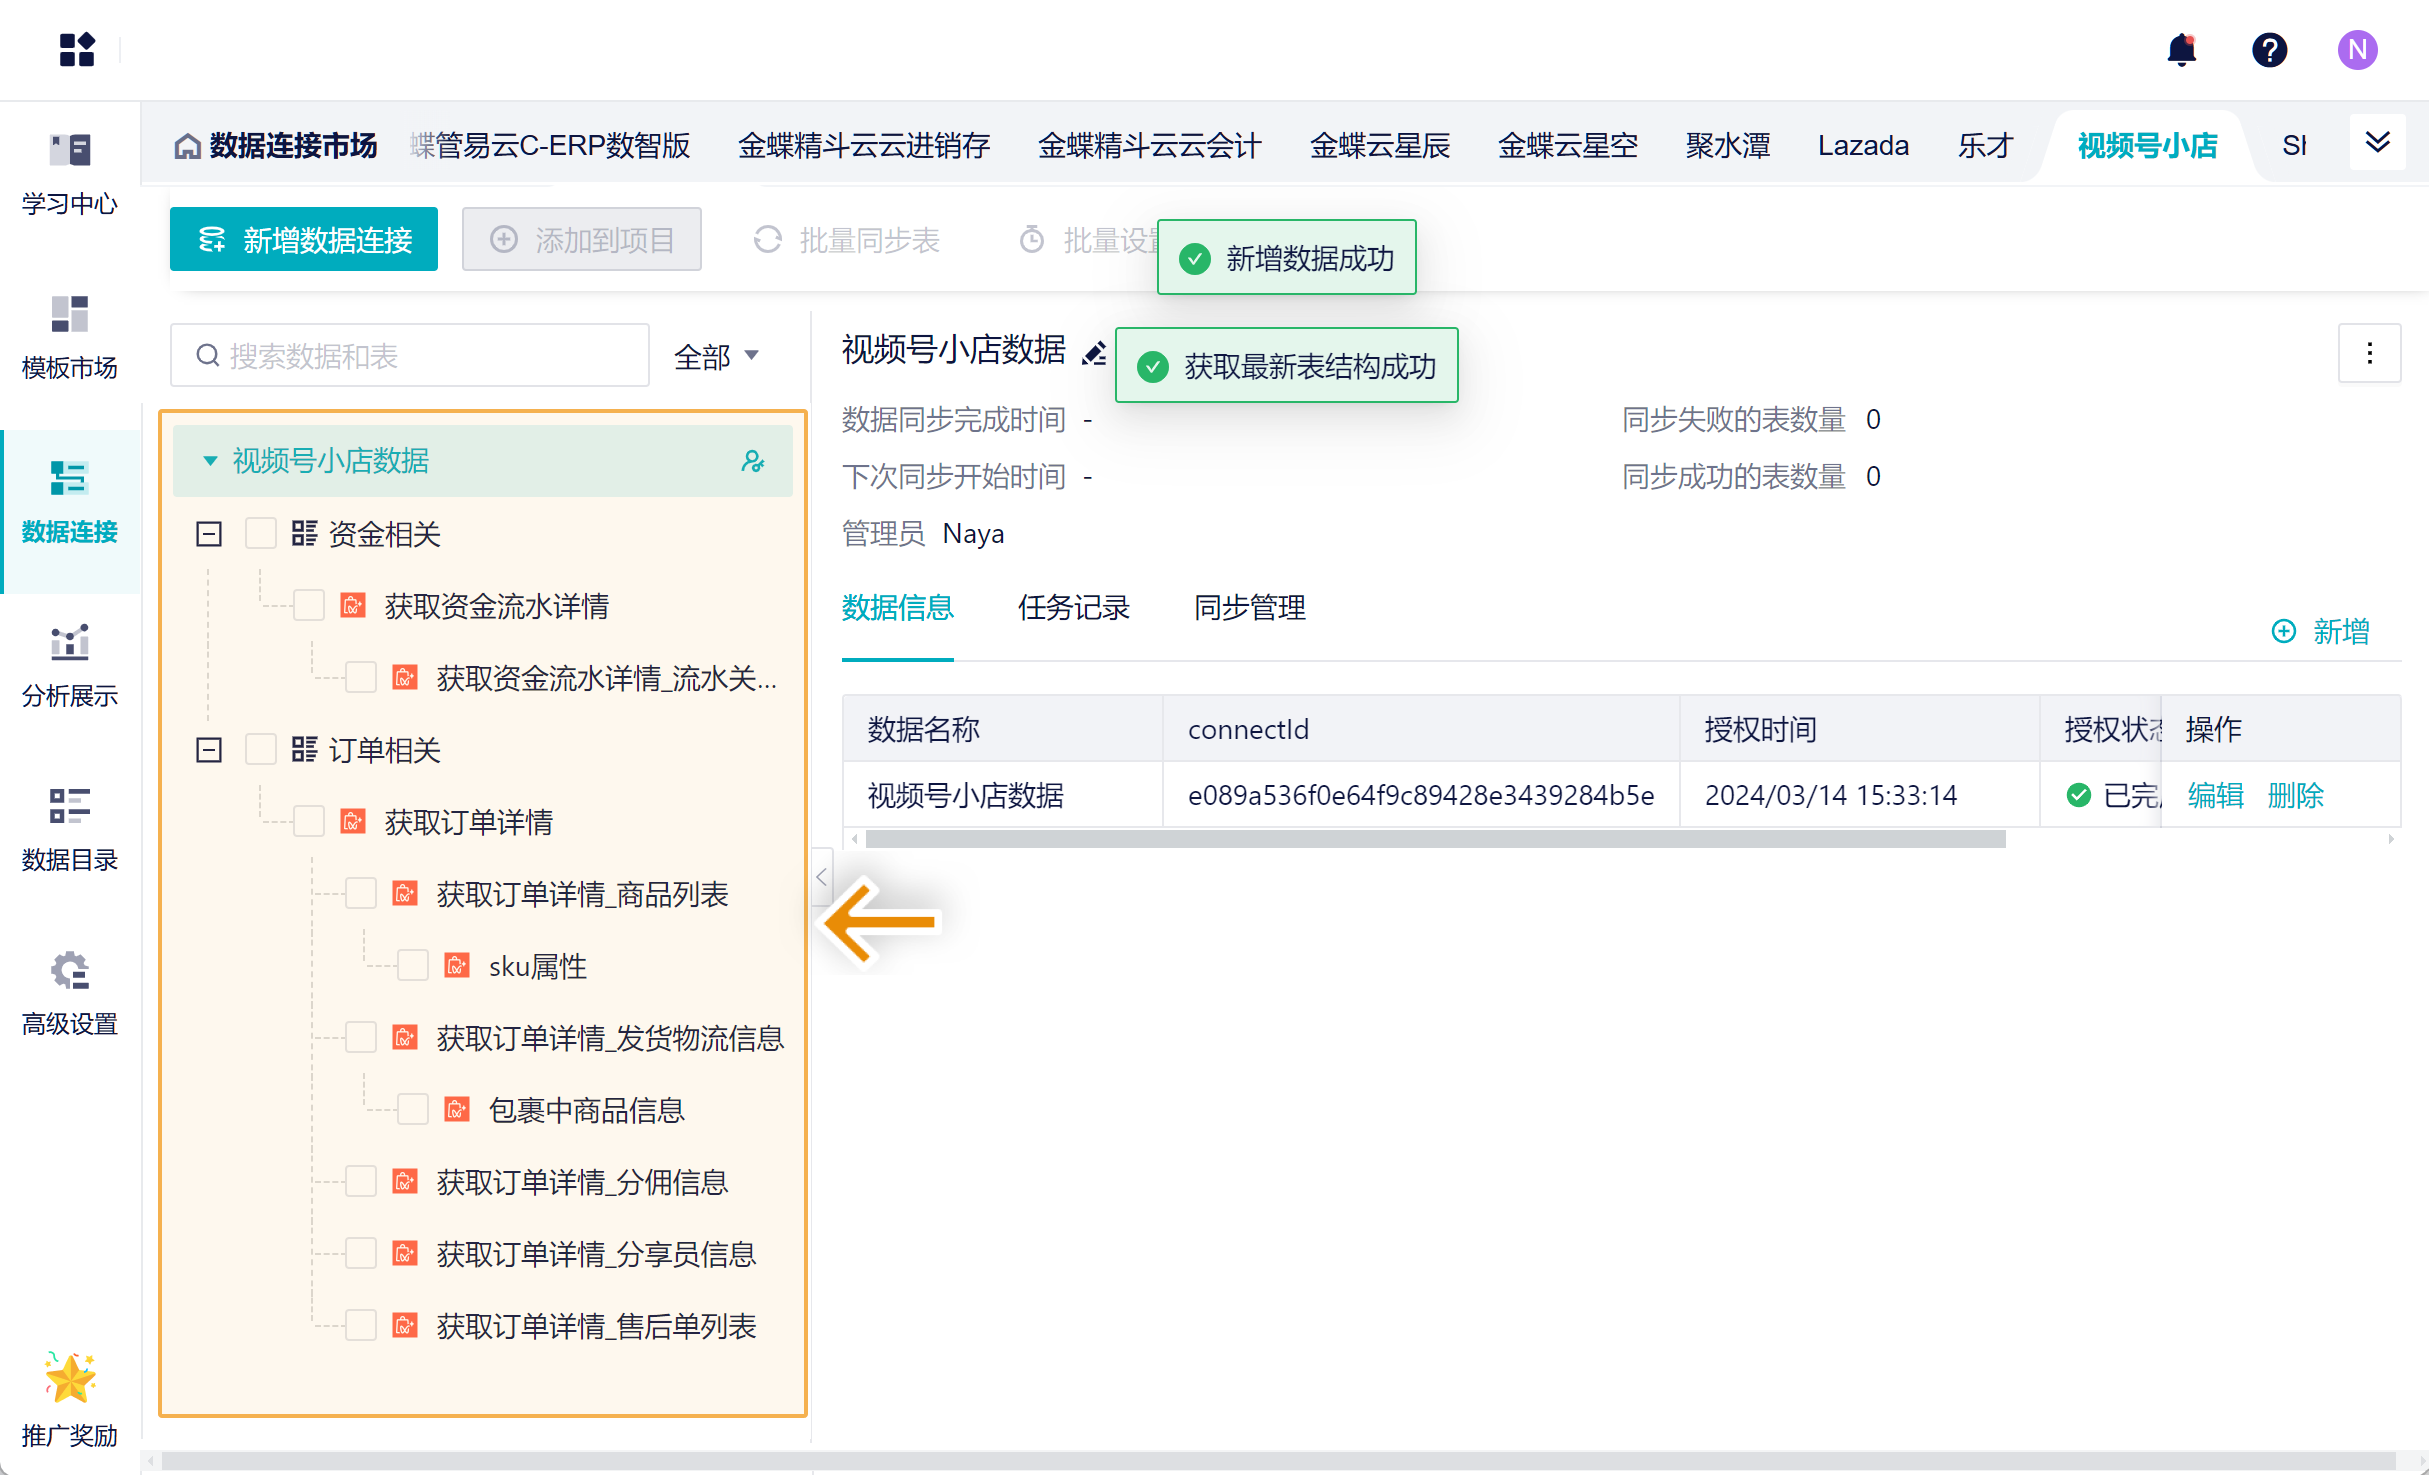Click the 删除 link in the table row
2429x1475 pixels.
coord(2295,796)
